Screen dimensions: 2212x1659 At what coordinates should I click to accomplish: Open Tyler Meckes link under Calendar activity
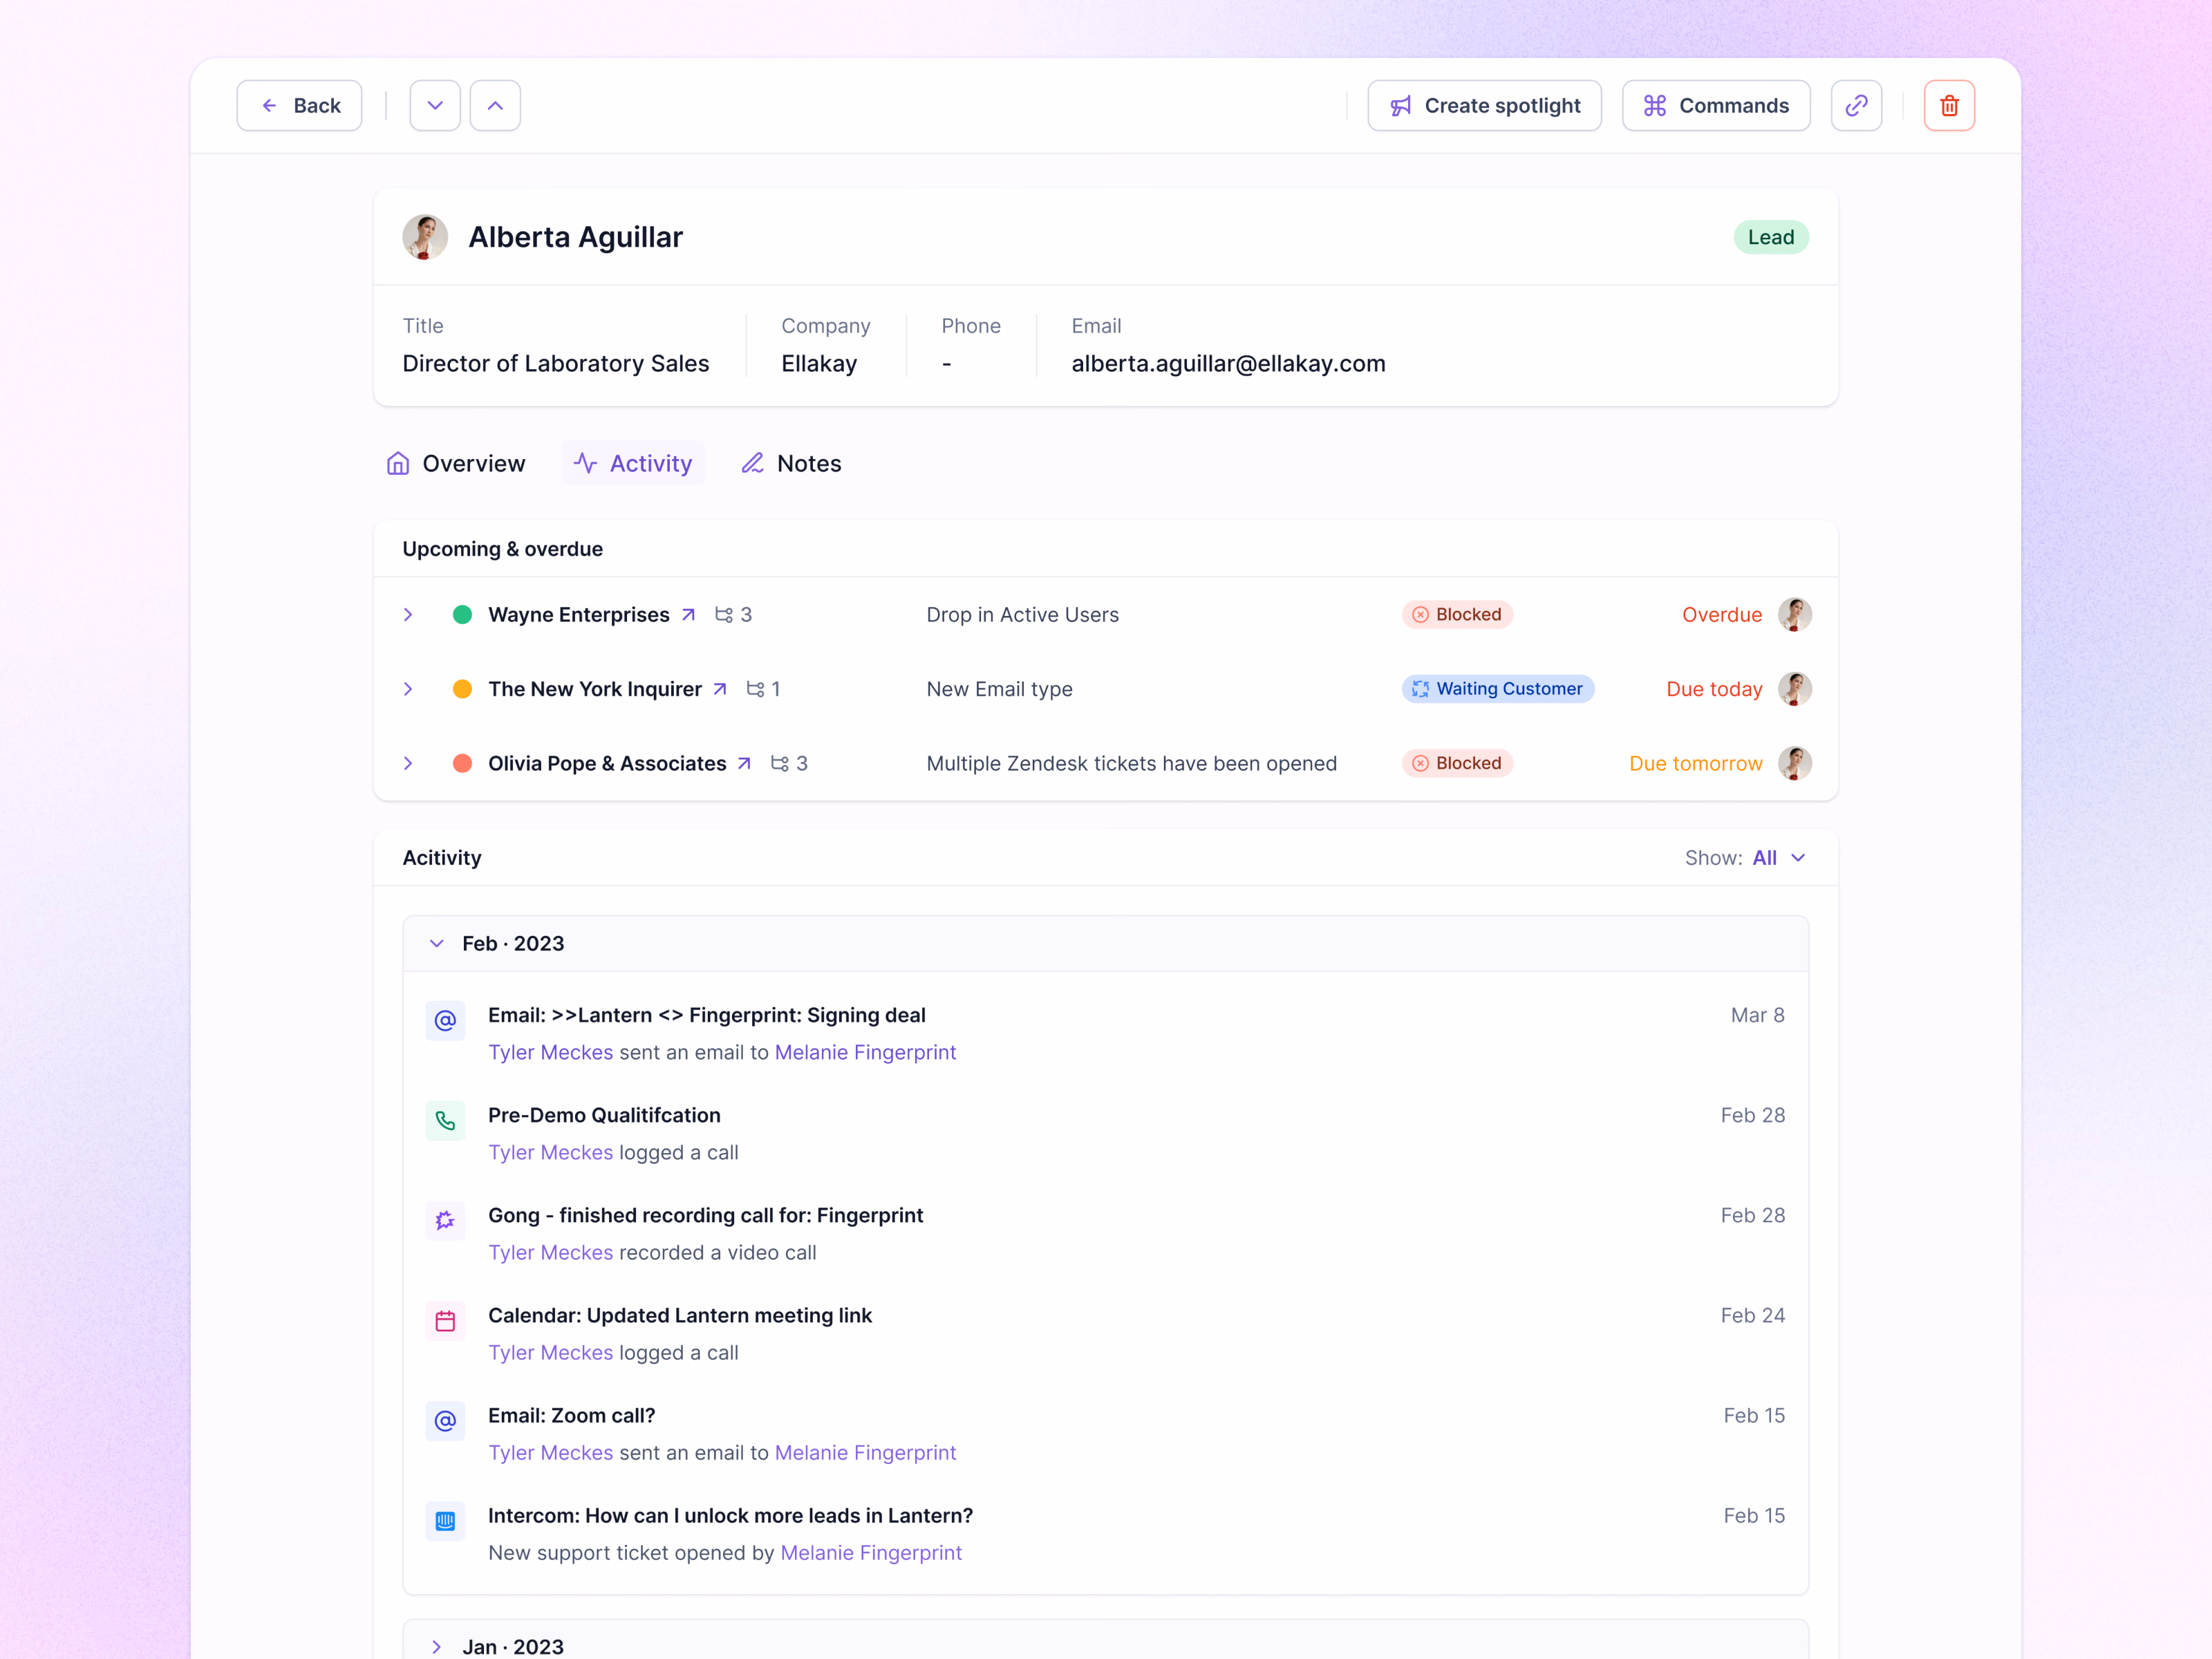coord(551,1352)
